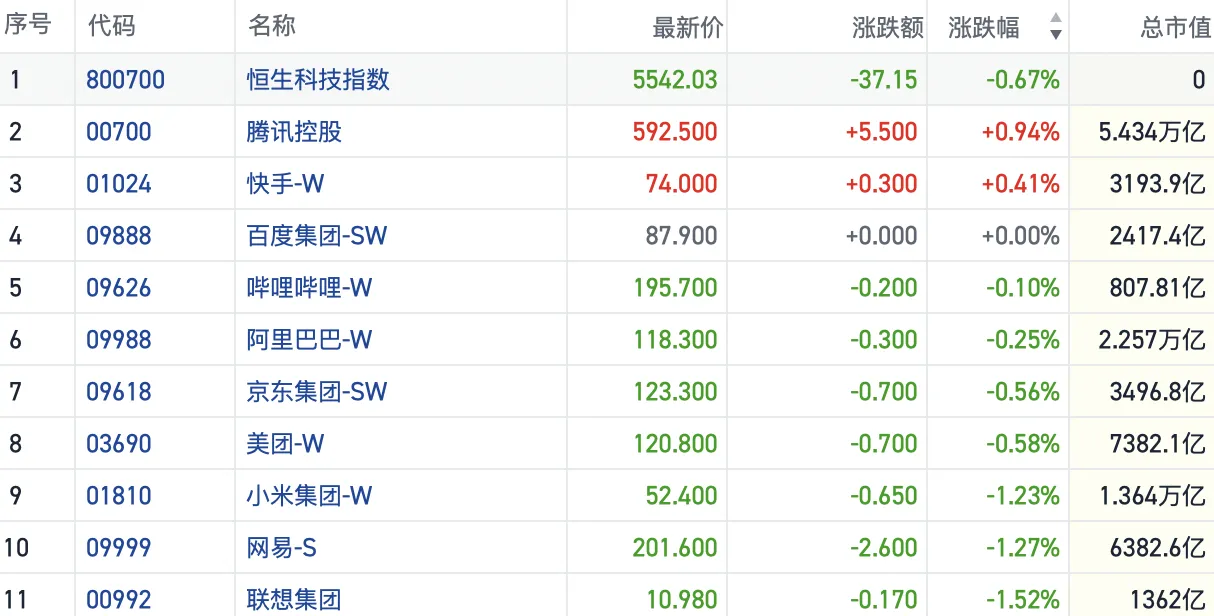The height and width of the screenshot is (616, 1214).
Task: Select market cap 807.81亿
Action: click(x=1157, y=288)
